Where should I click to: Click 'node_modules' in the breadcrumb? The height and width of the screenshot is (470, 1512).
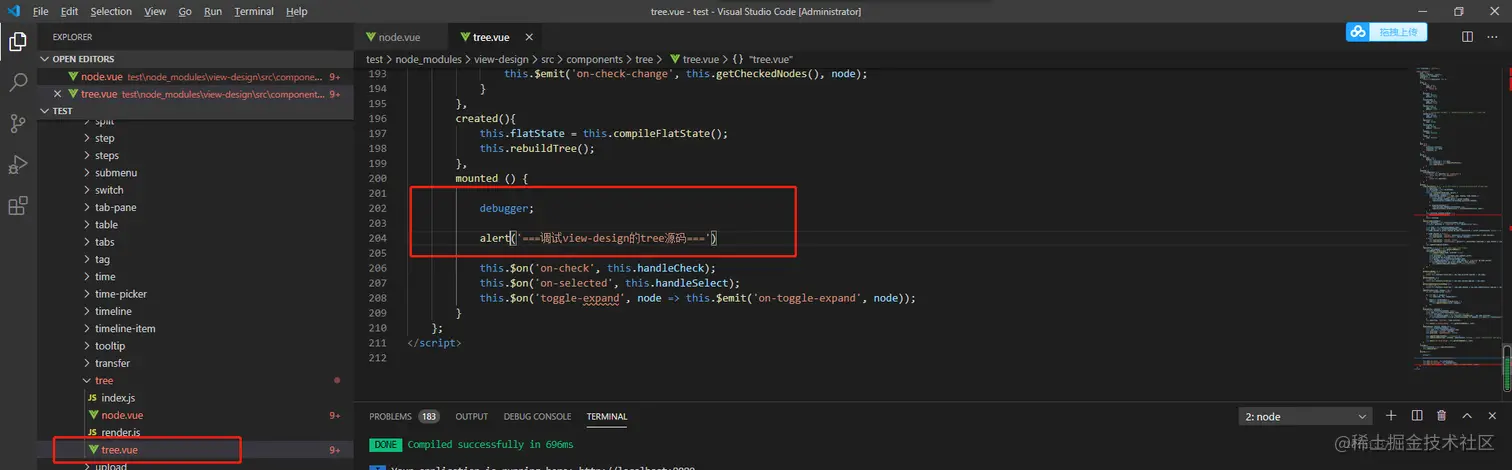428,59
